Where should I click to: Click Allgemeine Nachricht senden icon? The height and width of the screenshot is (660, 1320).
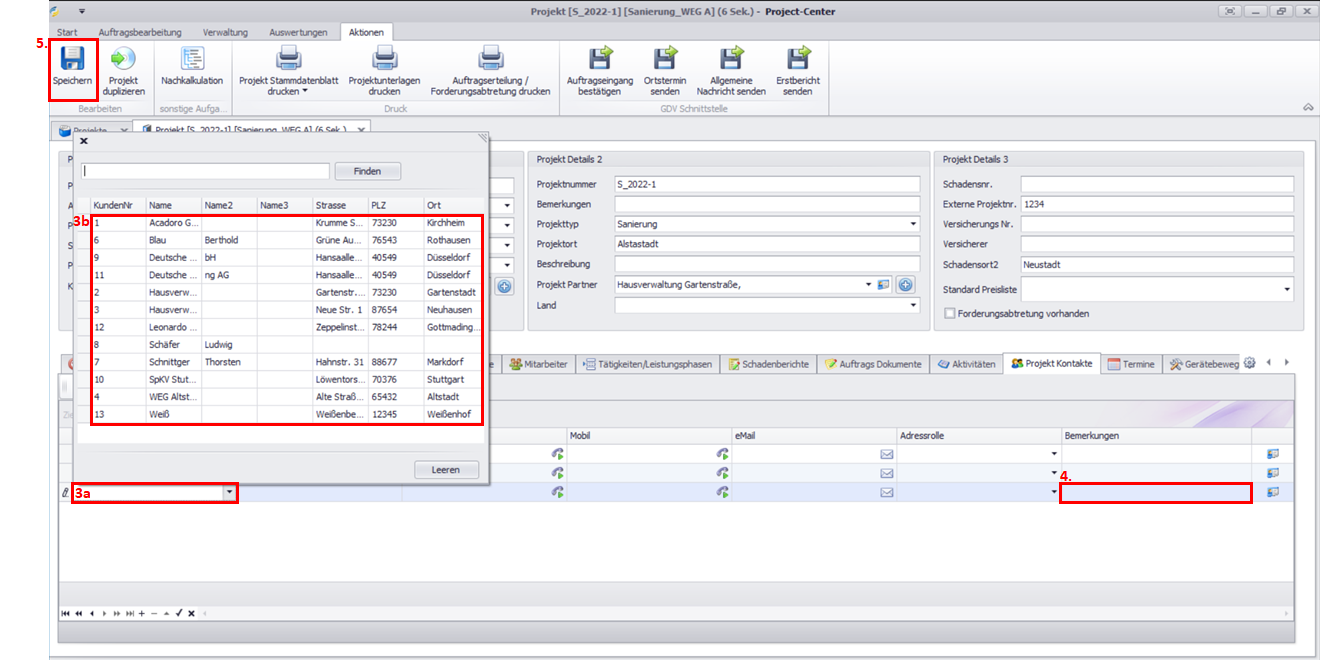pos(731,60)
